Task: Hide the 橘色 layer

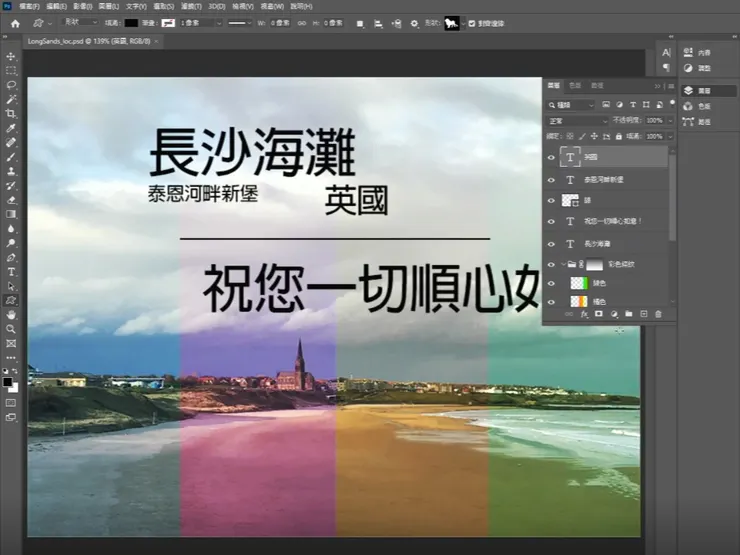Action: point(551,302)
